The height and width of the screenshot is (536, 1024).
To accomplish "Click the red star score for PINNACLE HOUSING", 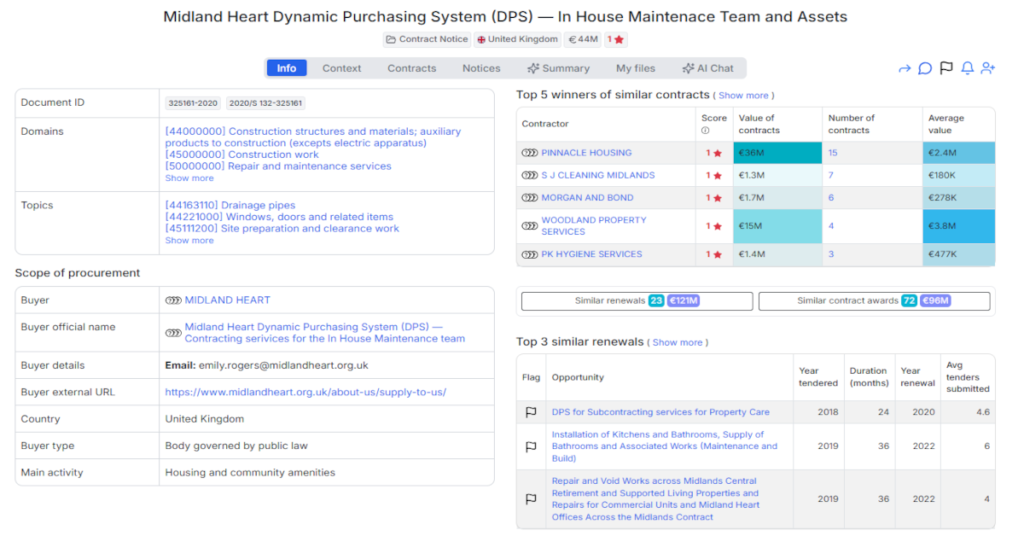I will [x=714, y=153].
